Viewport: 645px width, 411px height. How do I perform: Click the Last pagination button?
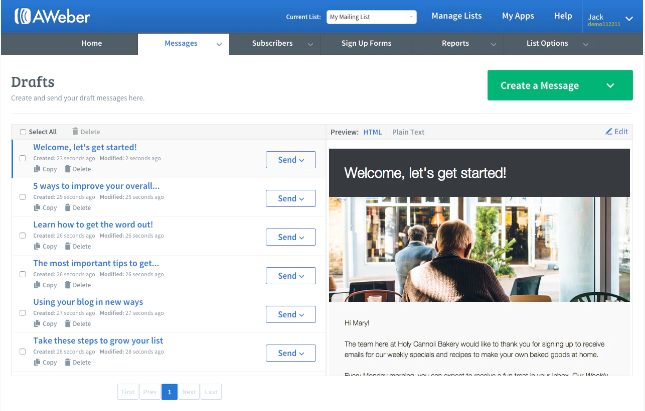point(211,392)
